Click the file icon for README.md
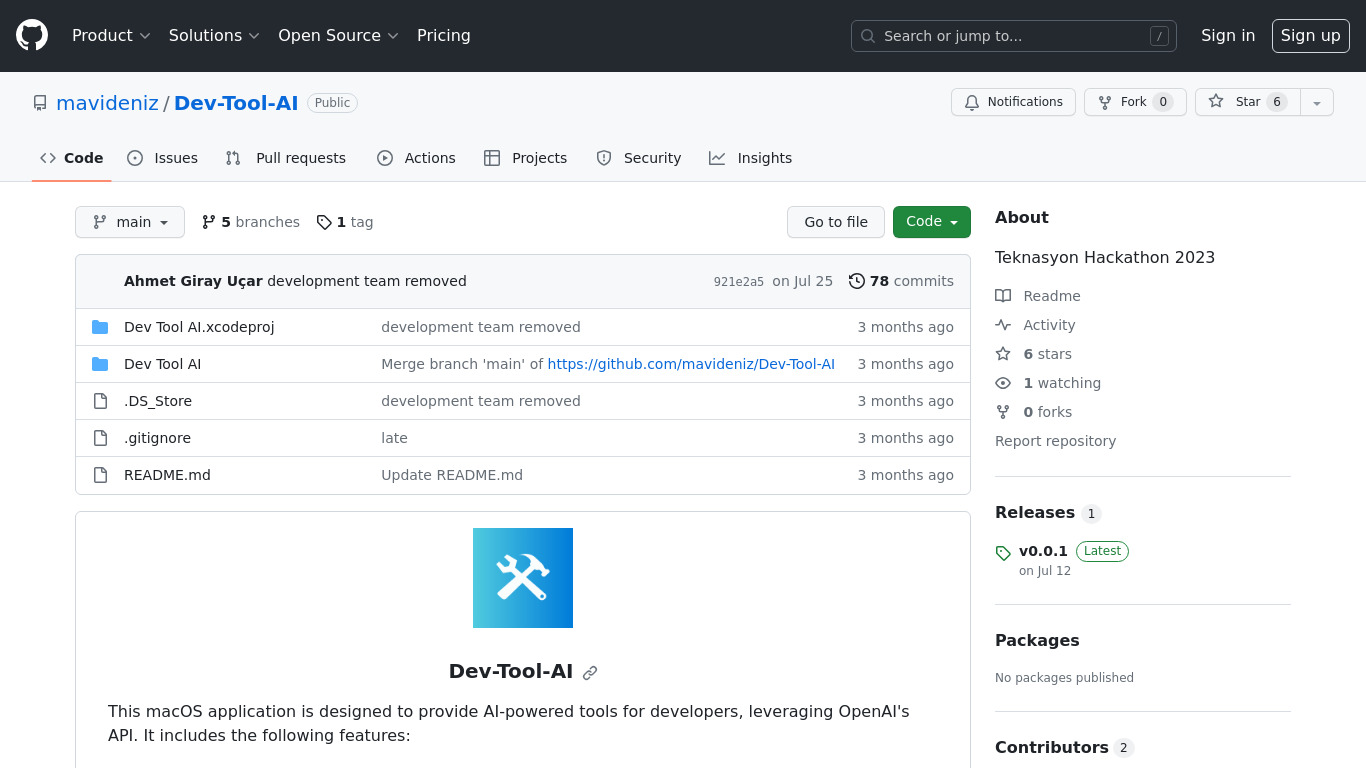Image resolution: width=1366 pixels, height=768 pixels. [x=100, y=475]
